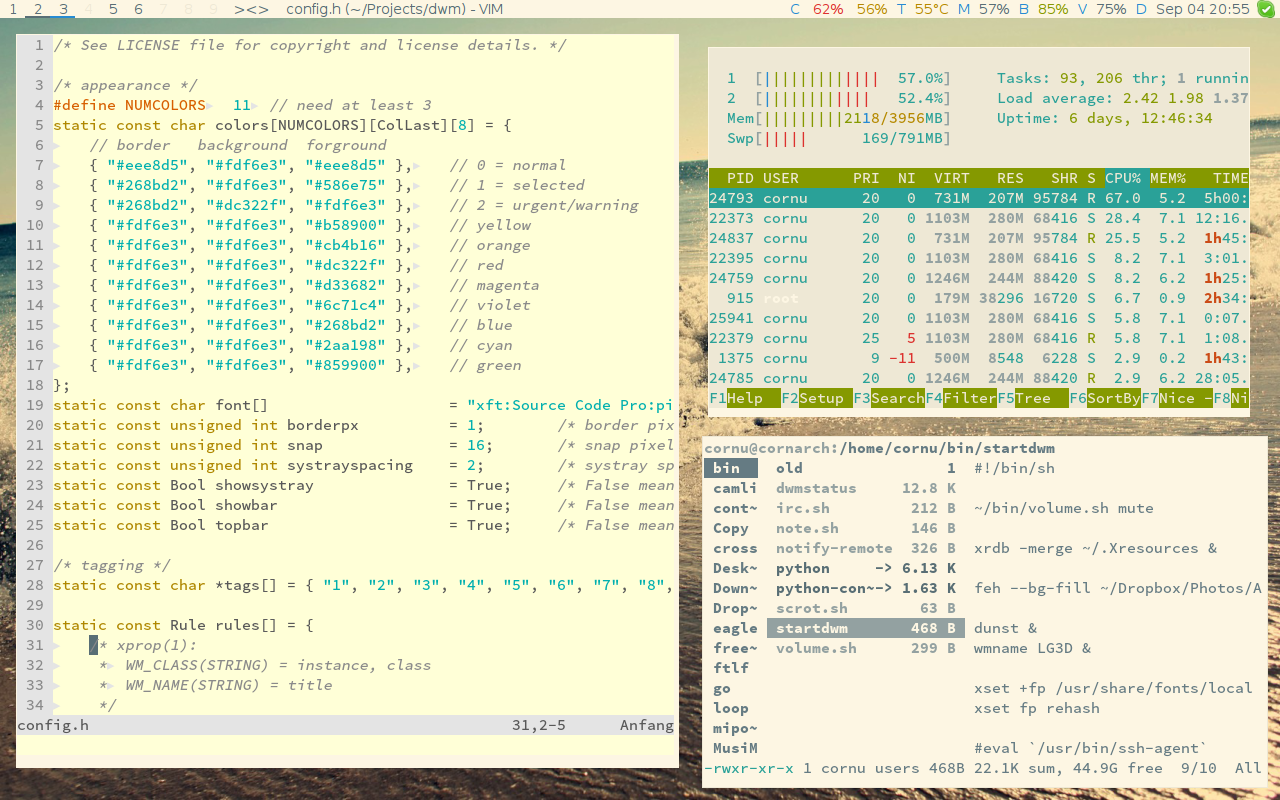This screenshot has width=1280, height=800.
Task: Select irc.sh file in ranger
Action: pos(866,508)
